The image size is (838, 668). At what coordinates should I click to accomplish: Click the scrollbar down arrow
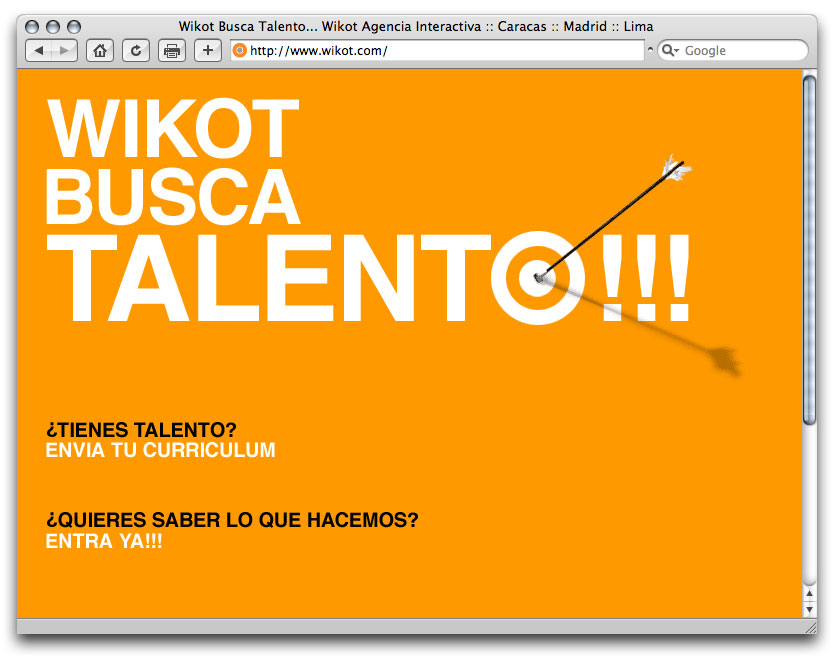(x=810, y=610)
